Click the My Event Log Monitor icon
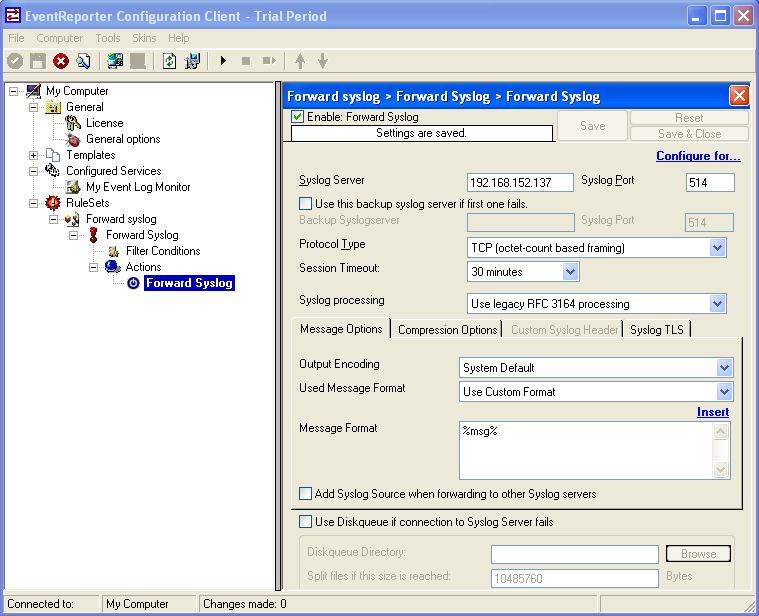This screenshot has height=616, width=759. coord(73,187)
